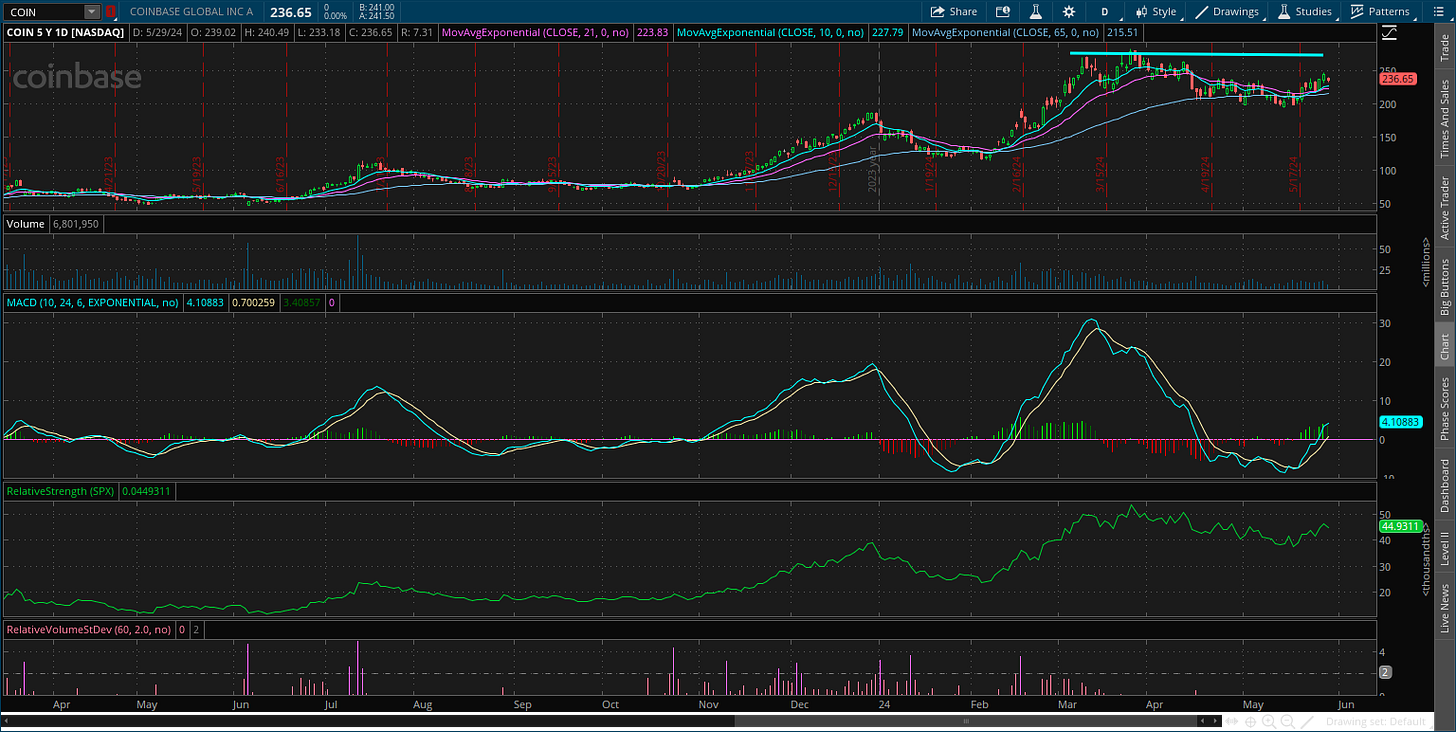
Task: Switch to the Phase Scores side tab
Action: pyautogui.click(x=1445, y=409)
